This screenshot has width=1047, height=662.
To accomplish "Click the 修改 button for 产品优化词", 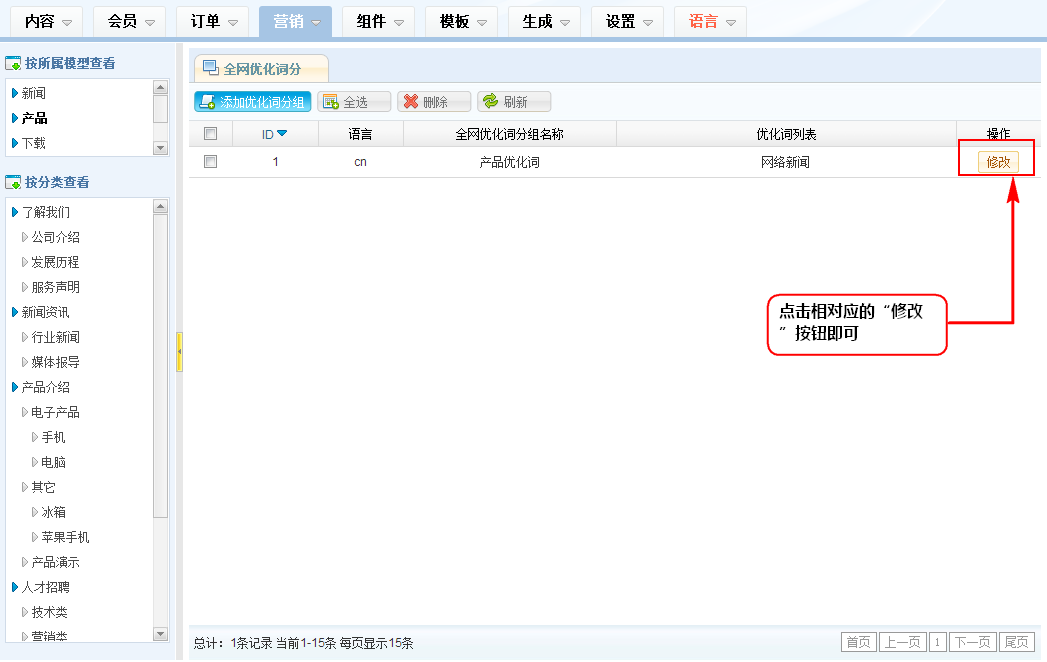I will [x=998, y=162].
